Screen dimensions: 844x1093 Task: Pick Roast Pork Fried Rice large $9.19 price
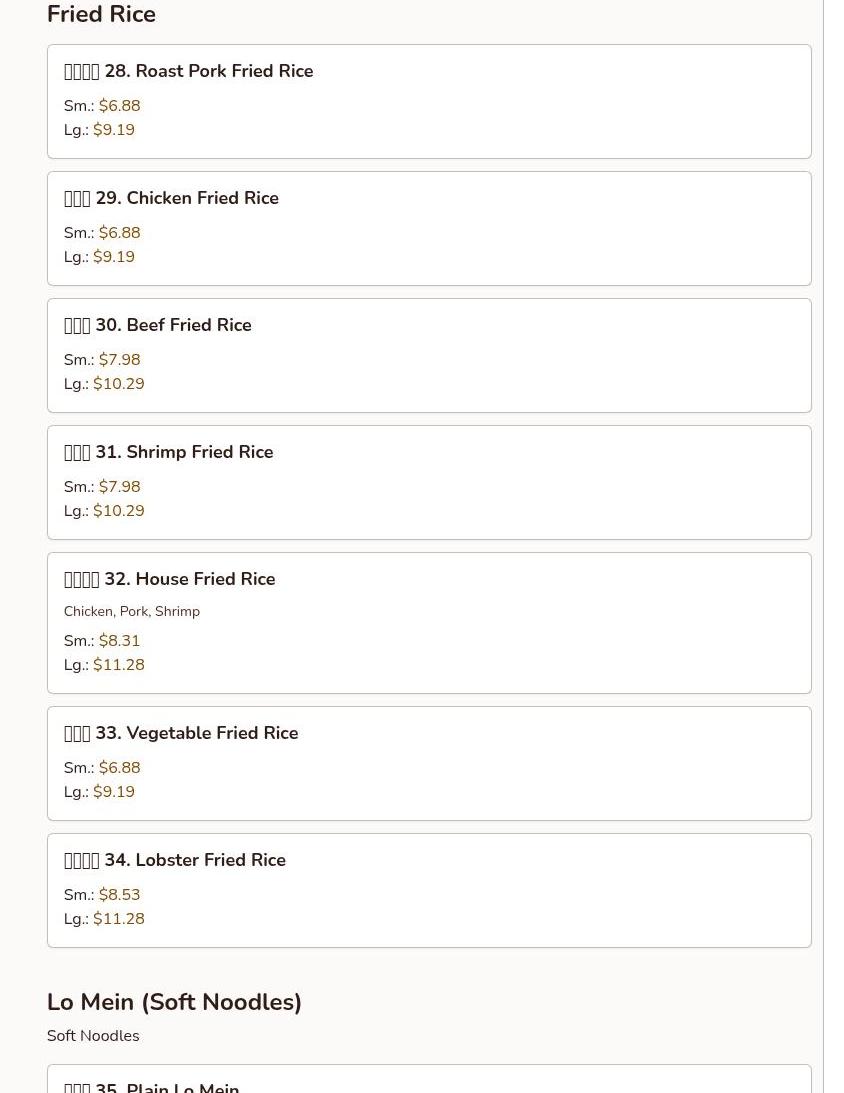click(114, 130)
